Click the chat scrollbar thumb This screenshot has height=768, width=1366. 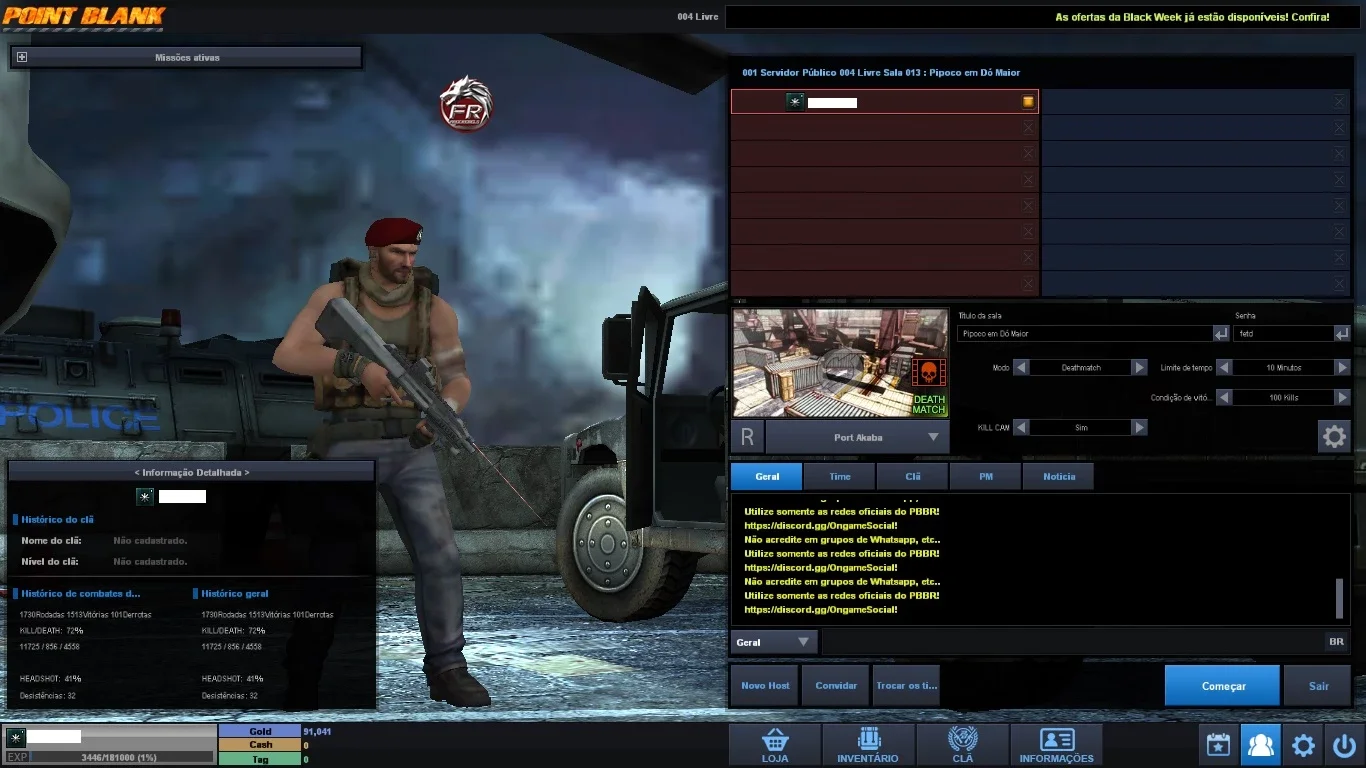(1340, 598)
